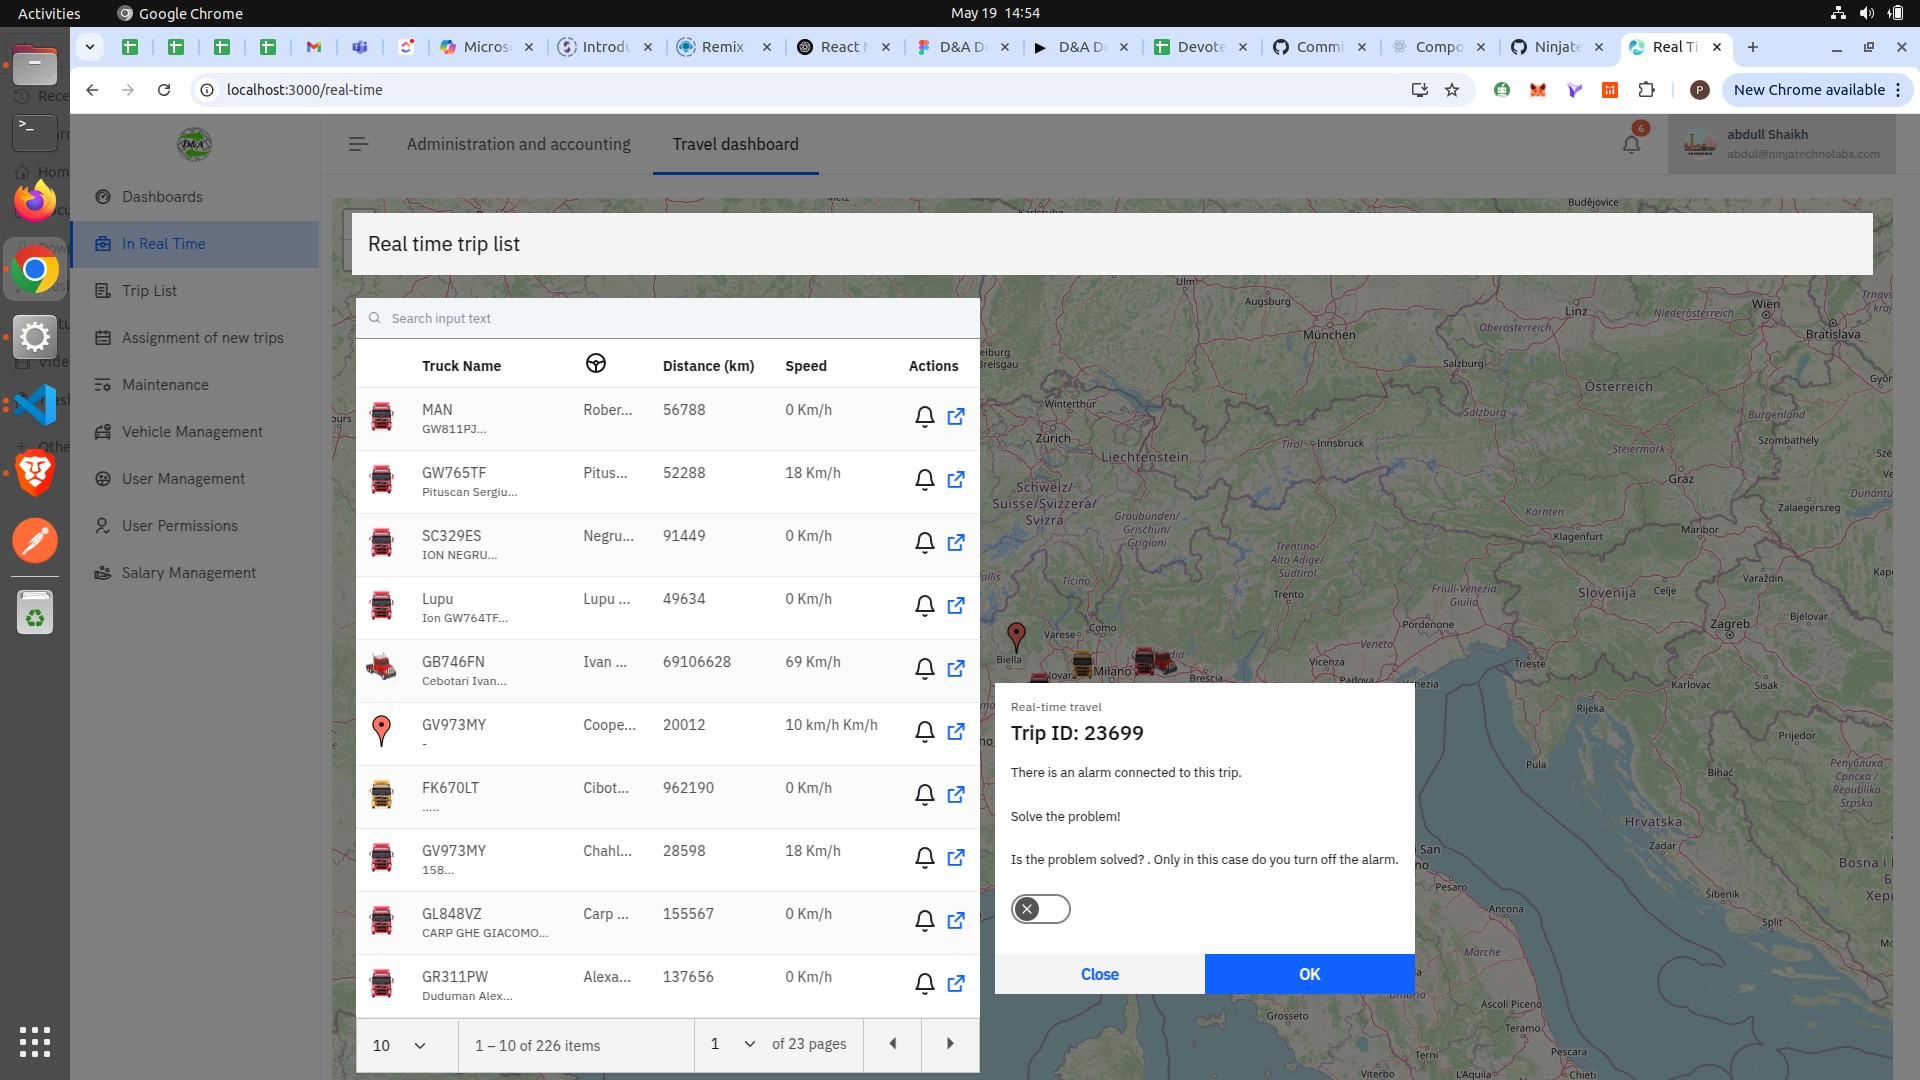The width and height of the screenshot is (1920, 1080).
Task: Open page number dropdown
Action: (x=732, y=1044)
